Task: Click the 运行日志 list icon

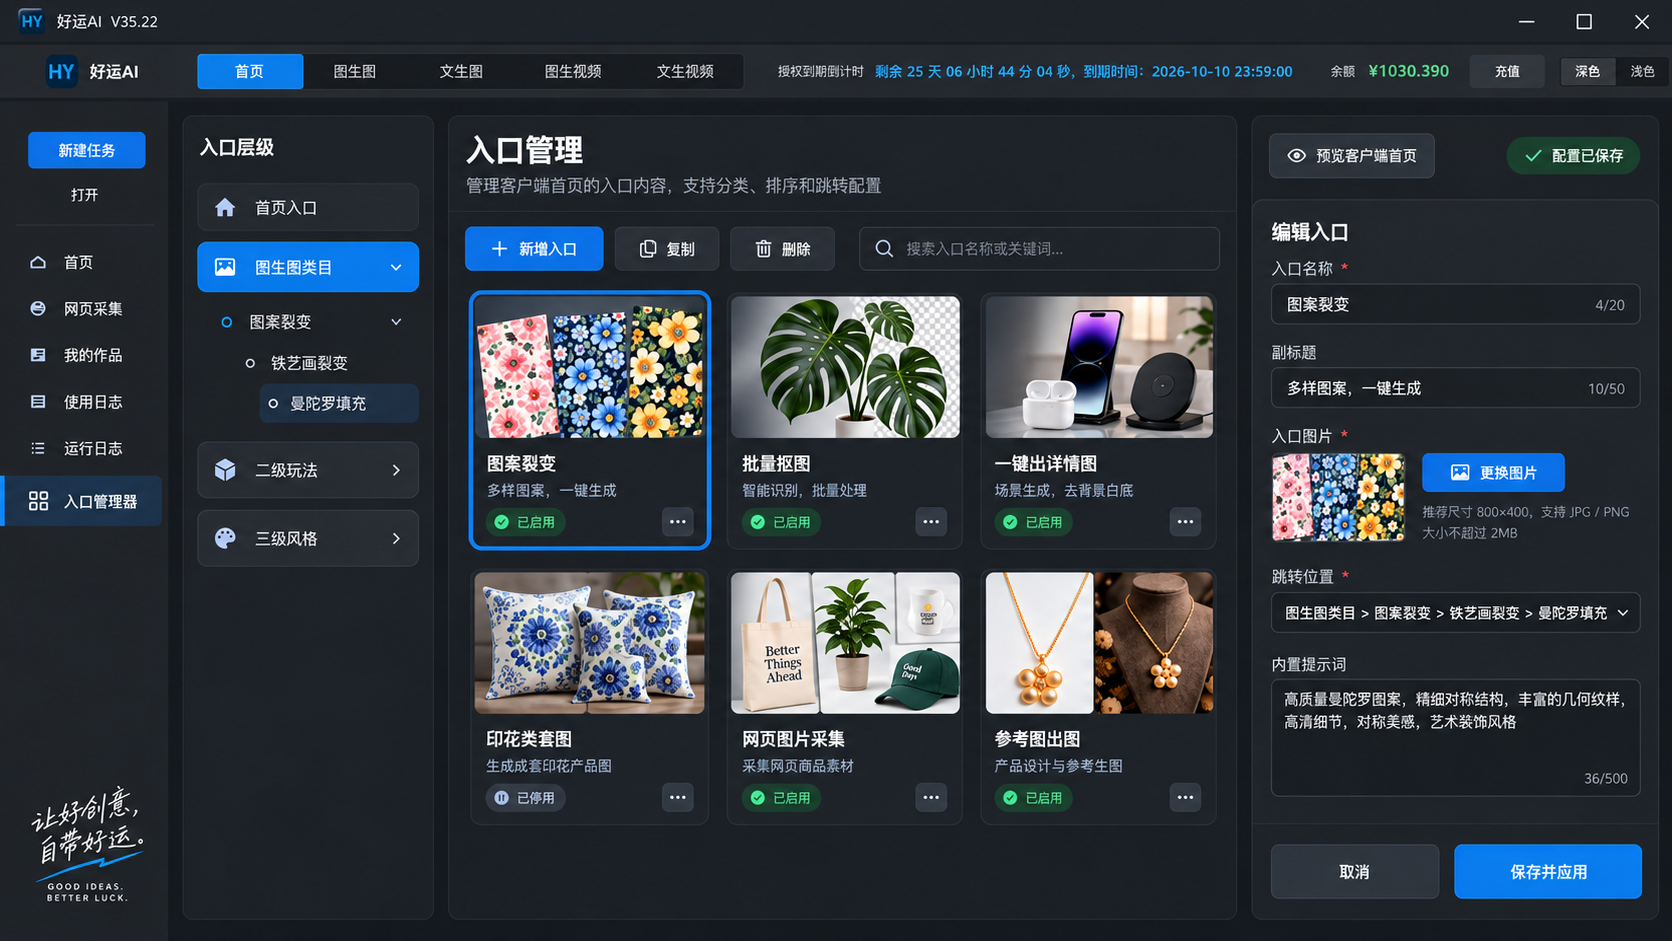Action: pyautogui.click(x=38, y=448)
